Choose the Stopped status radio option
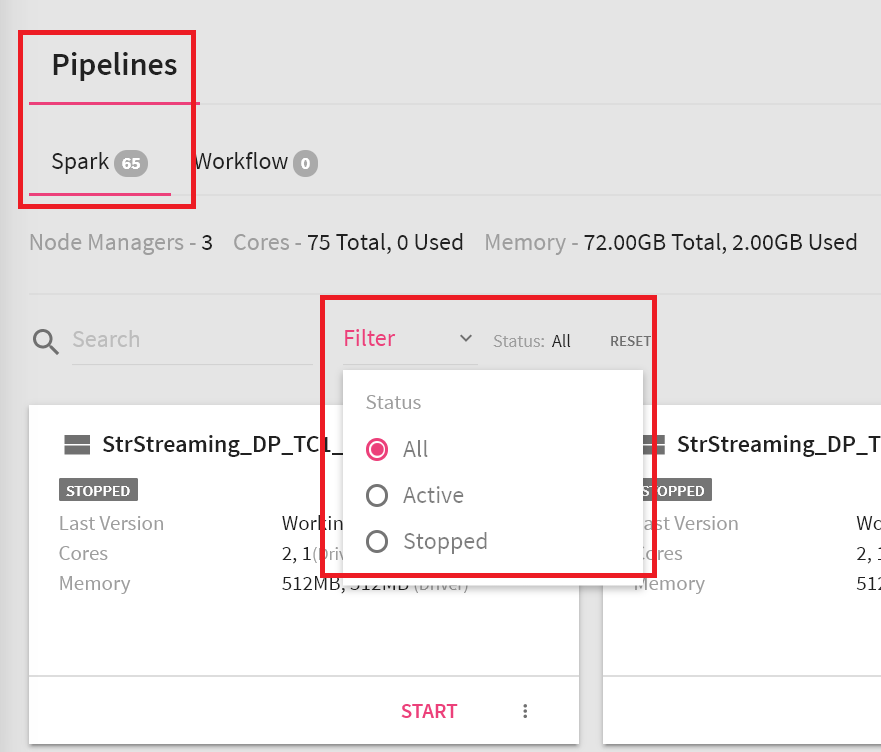This screenshot has width=881, height=752. point(377,541)
